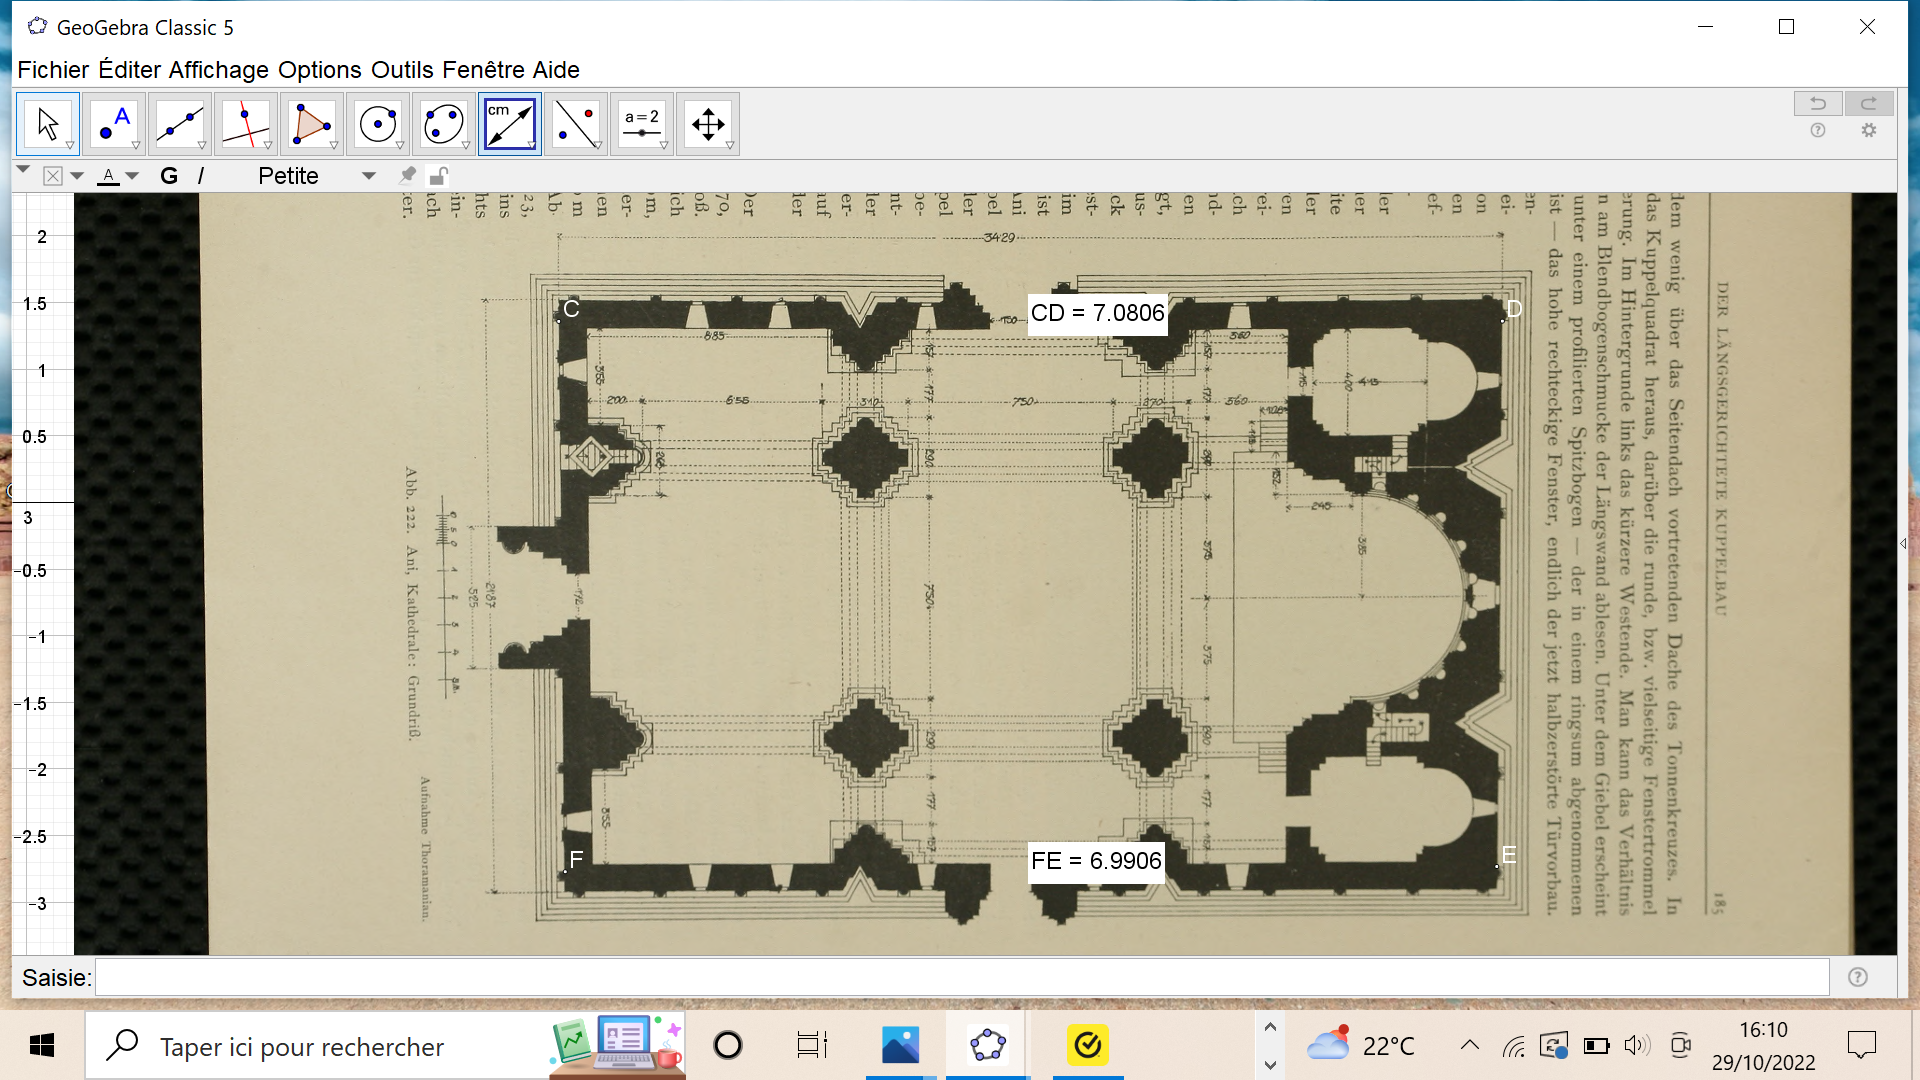
Task: Click the Saisie input field
Action: pos(960,977)
